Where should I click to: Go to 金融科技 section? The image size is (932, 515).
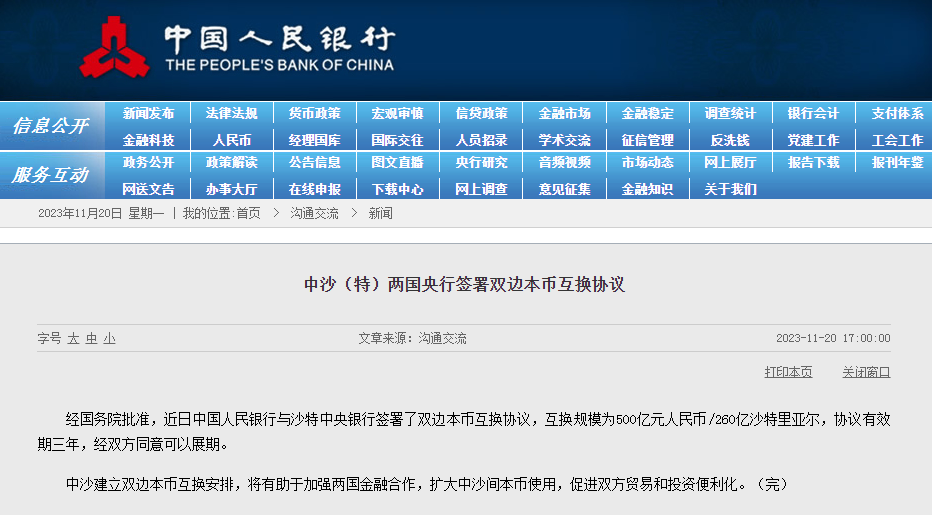point(148,140)
